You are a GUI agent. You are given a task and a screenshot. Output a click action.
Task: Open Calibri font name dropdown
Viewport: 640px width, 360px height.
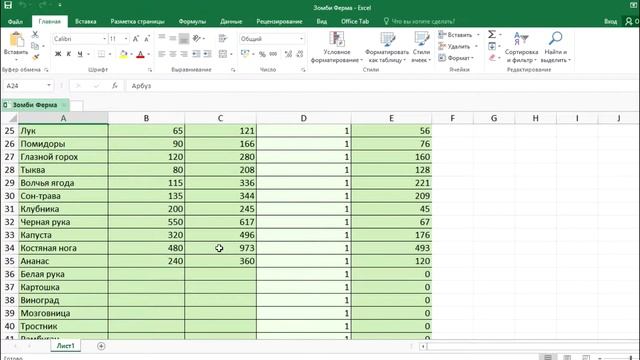click(104, 39)
